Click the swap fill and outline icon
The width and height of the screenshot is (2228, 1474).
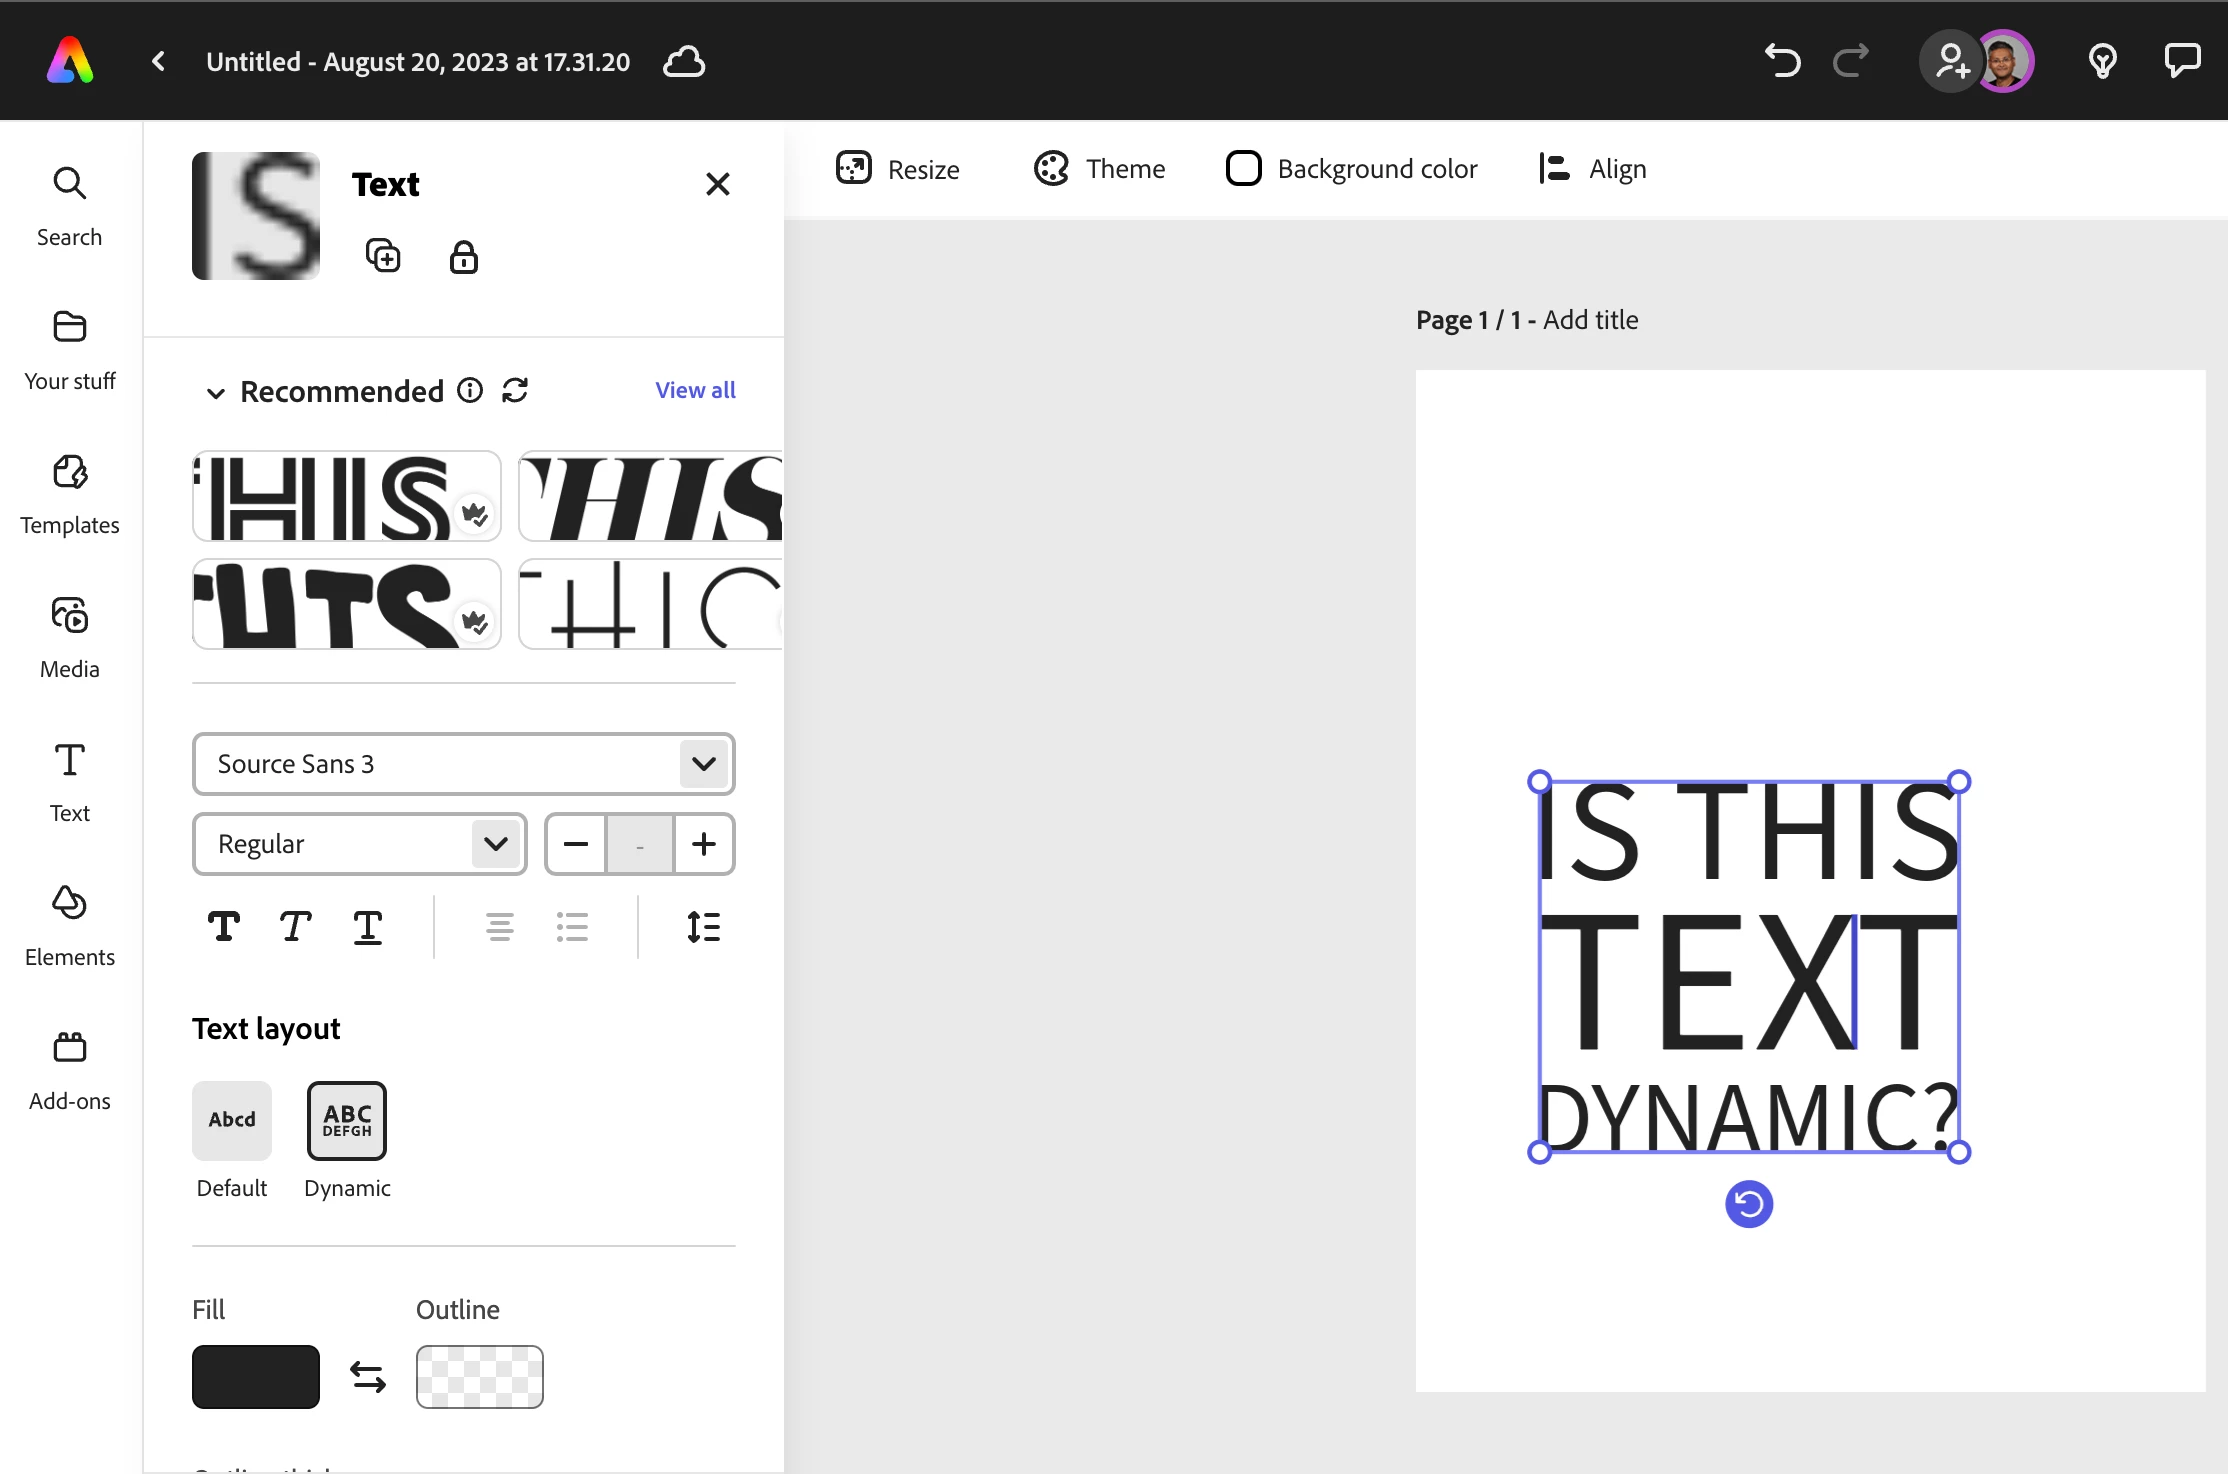pos(368,1377)
